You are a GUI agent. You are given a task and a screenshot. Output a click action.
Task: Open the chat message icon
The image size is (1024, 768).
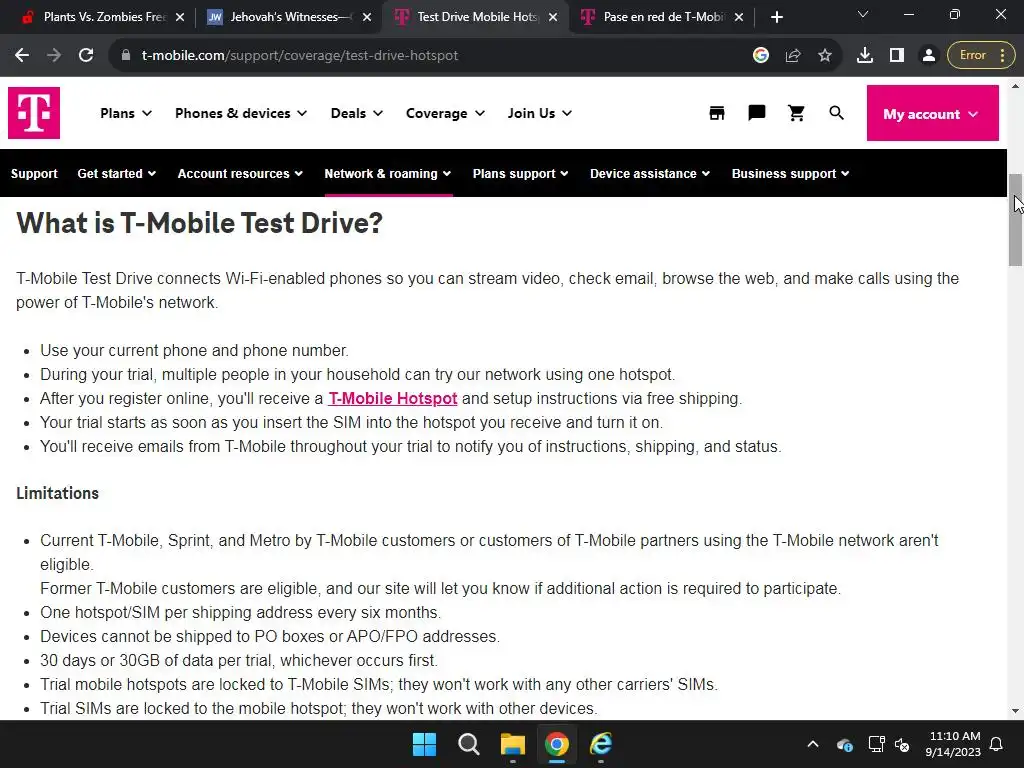click(756, 113)
